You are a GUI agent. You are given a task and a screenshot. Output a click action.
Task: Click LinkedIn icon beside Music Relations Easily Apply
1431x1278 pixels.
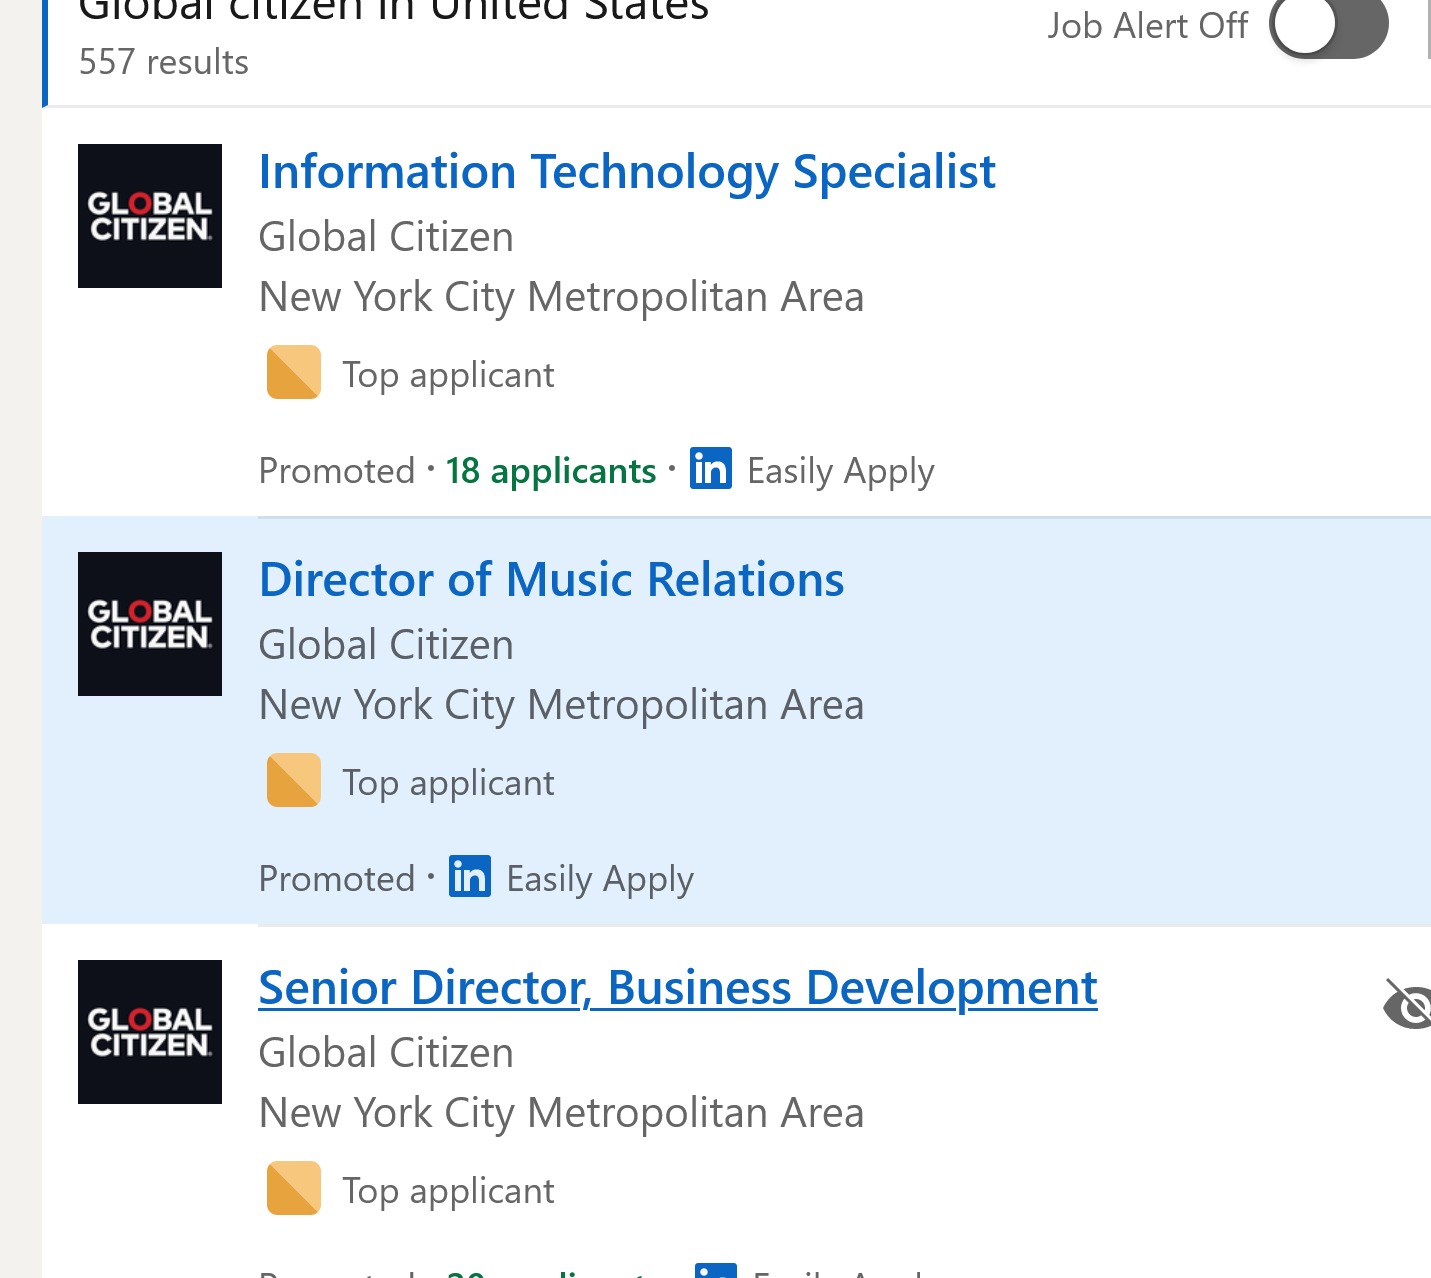click(x=470, y=877)
